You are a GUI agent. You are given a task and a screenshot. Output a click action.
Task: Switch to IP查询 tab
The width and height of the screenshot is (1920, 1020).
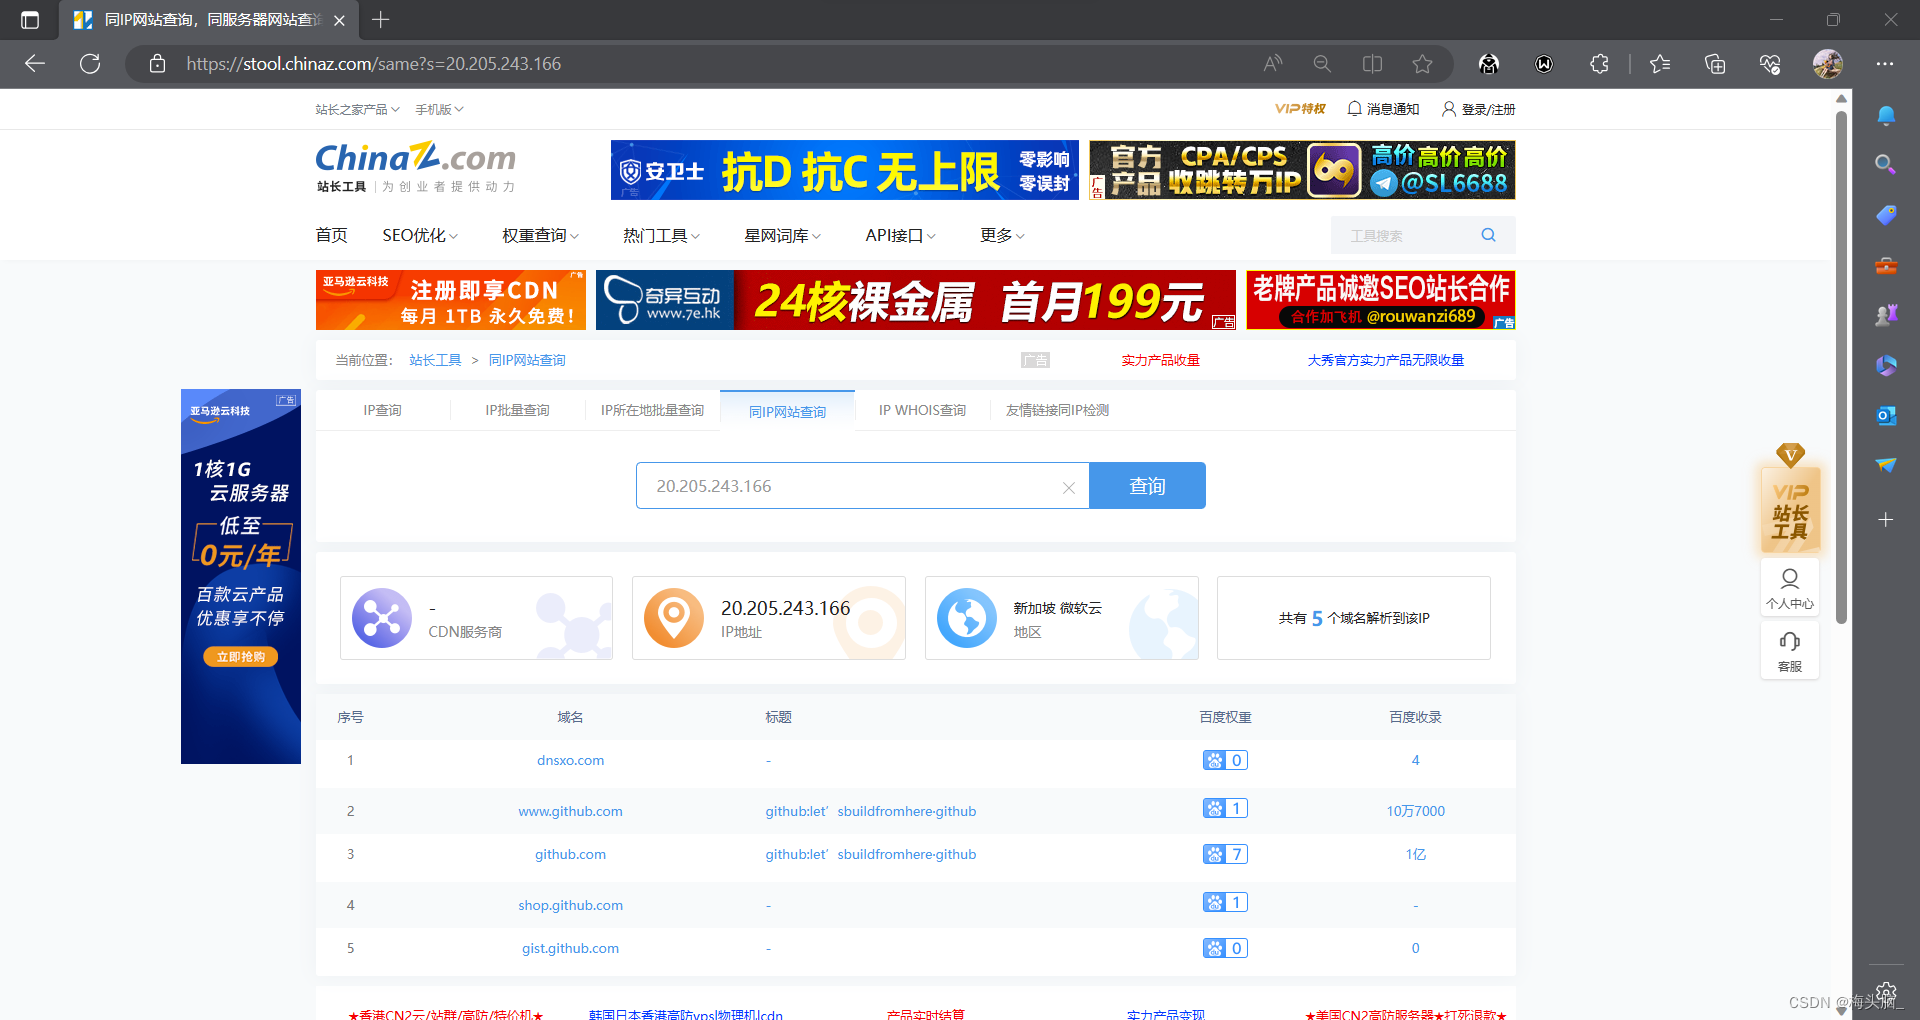click(x=382, y=410)
